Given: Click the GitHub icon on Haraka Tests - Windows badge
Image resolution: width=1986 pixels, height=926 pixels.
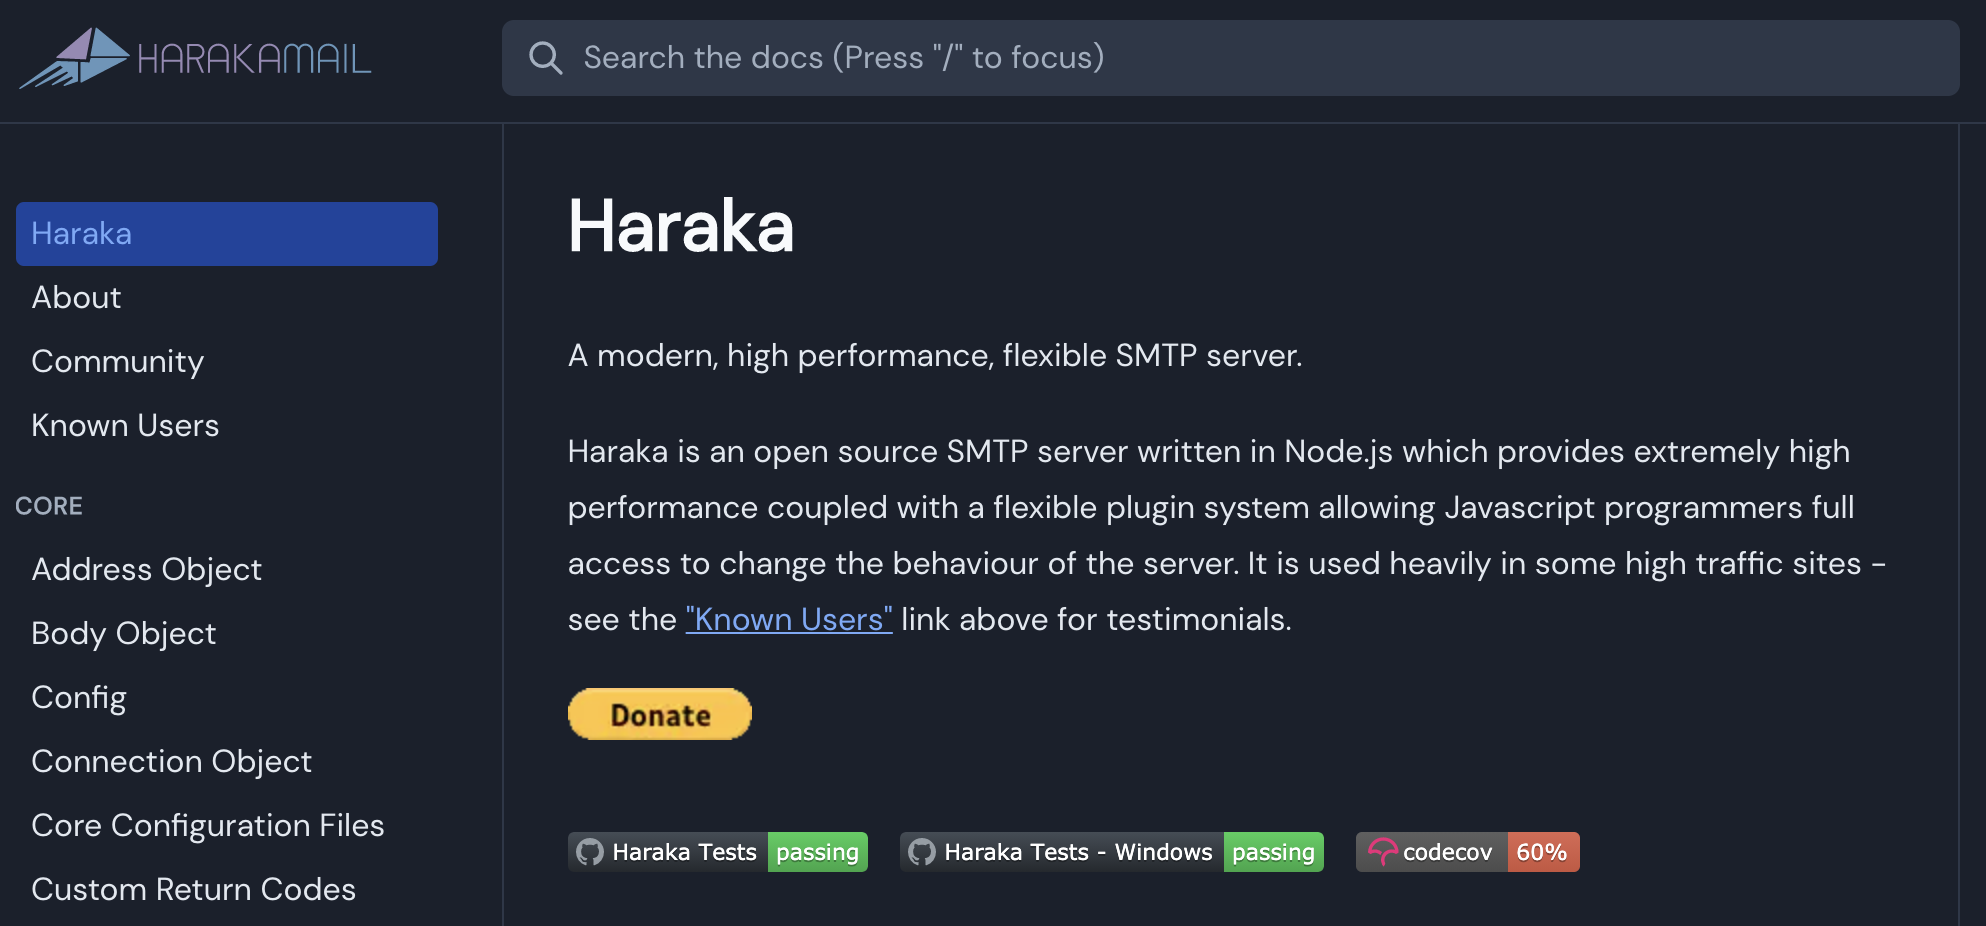Looking at the screenshot, I should [x=922, y=852].
